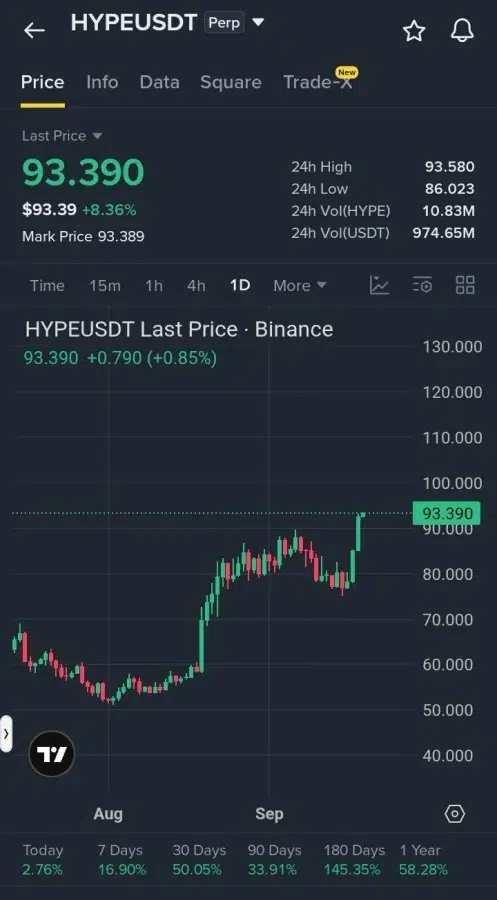Open the Trade-X tab

point(317,82)
